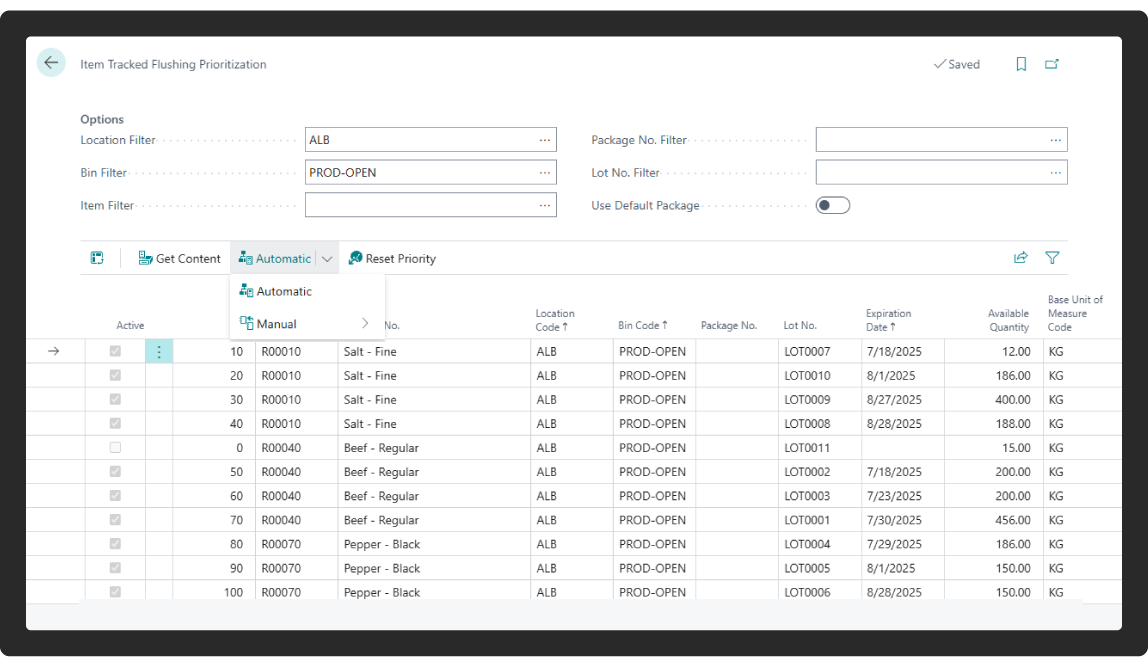Toggle Active checkbox for LOT0003 row

click(115, 496)
